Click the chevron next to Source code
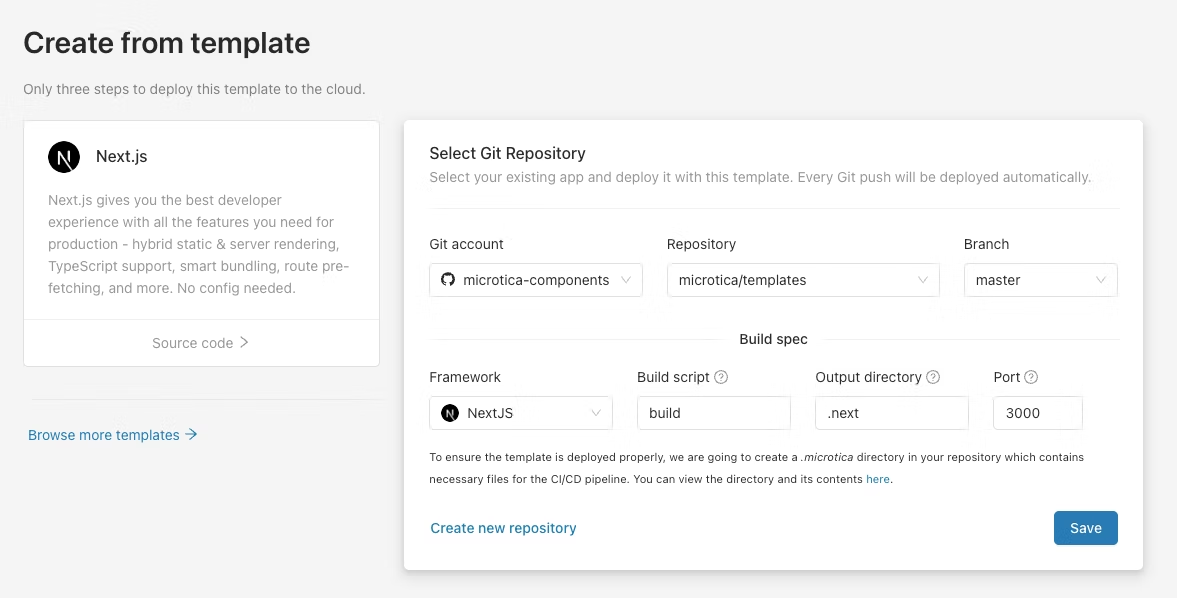 click(x=244, y=343)
